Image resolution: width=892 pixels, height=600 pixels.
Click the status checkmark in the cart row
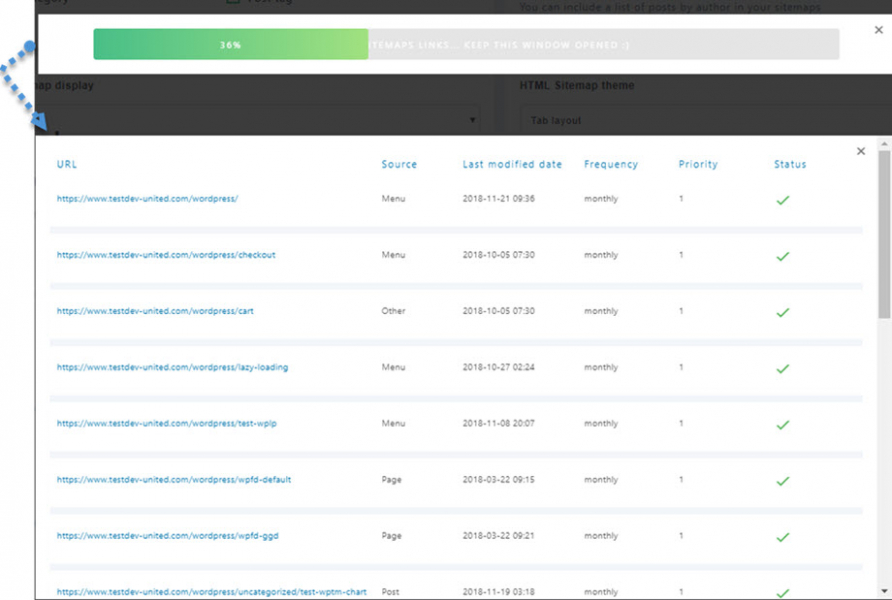point(782,312)
